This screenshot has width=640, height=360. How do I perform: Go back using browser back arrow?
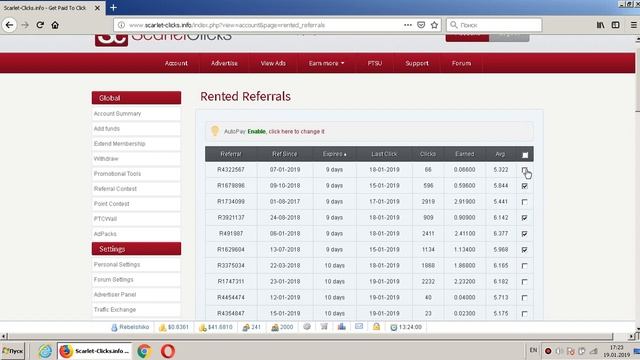pyautogui.click(x=9, y=25)
